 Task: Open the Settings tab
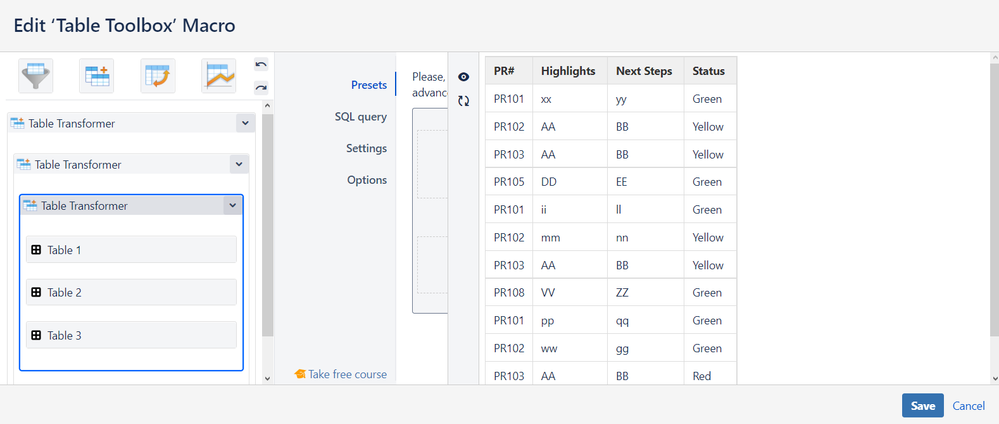point(366,148)
